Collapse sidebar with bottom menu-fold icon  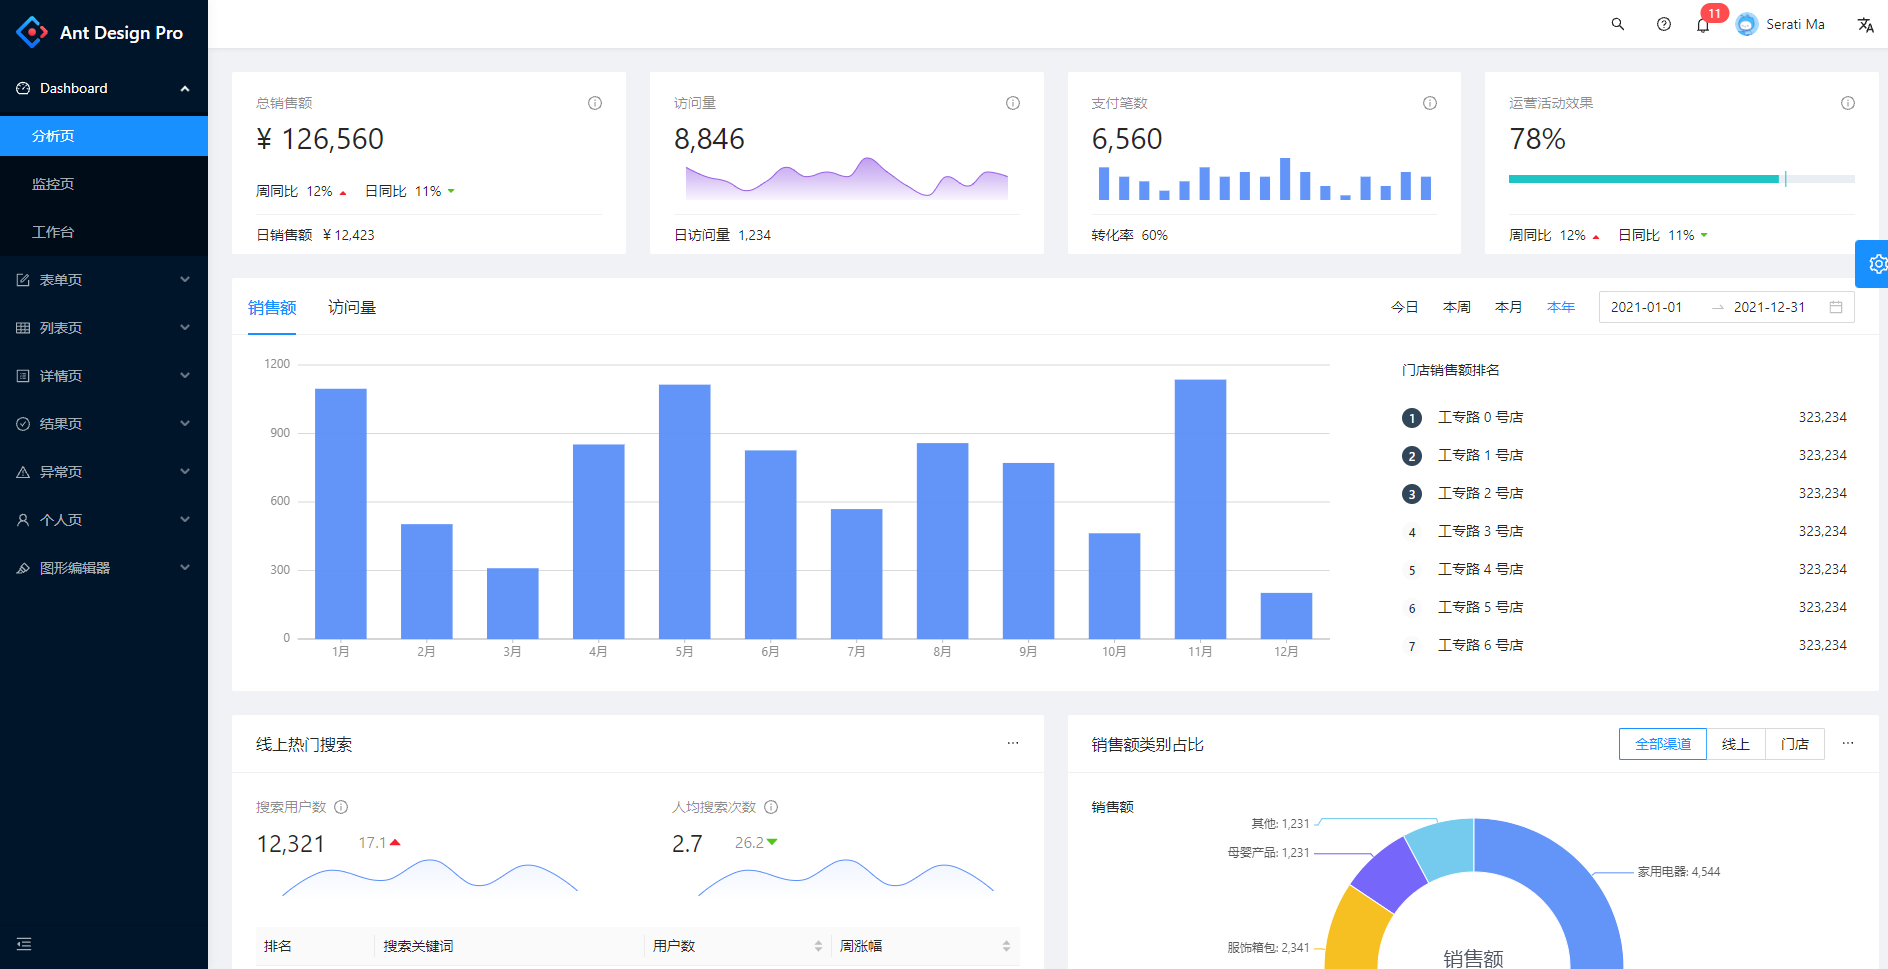pyautogui.click(x=24, y=944)
